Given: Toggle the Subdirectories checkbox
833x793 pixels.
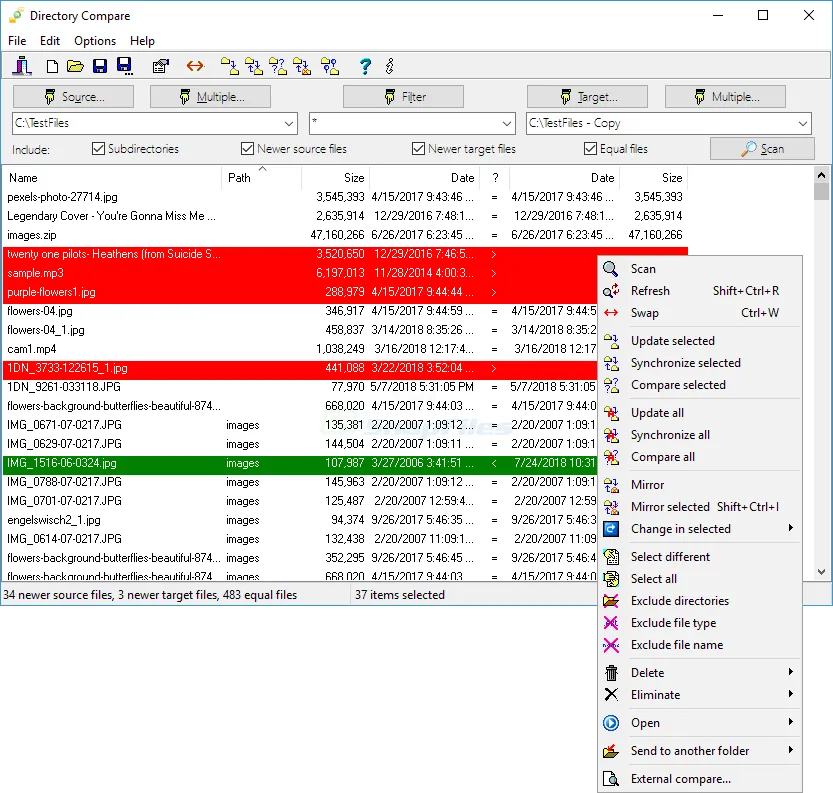Looking at the screenshot, I should point(98,149).
